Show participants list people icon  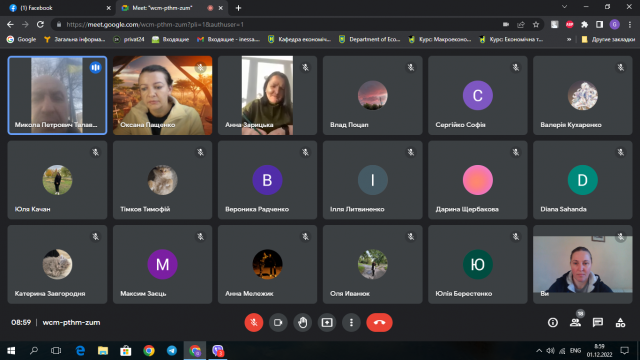(576, 322)
